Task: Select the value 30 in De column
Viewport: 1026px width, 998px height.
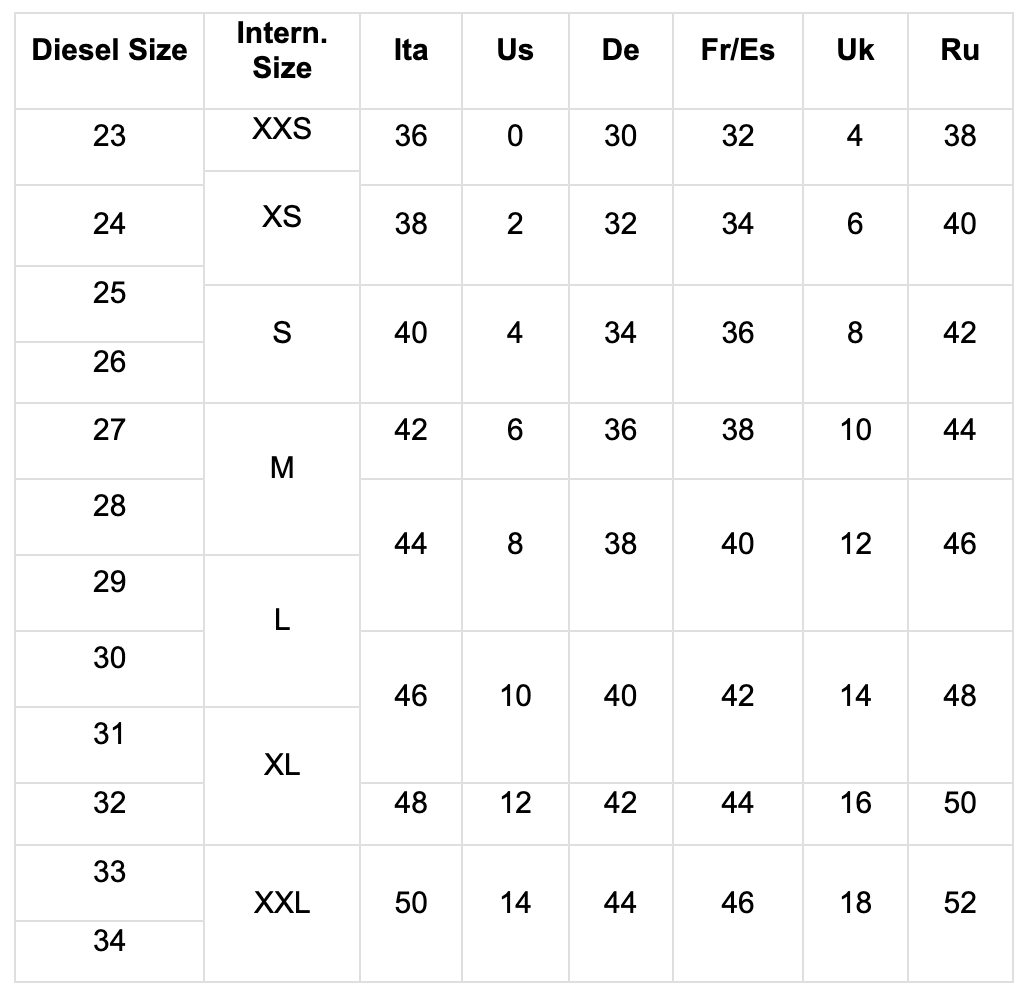Action: pos(620,136)
